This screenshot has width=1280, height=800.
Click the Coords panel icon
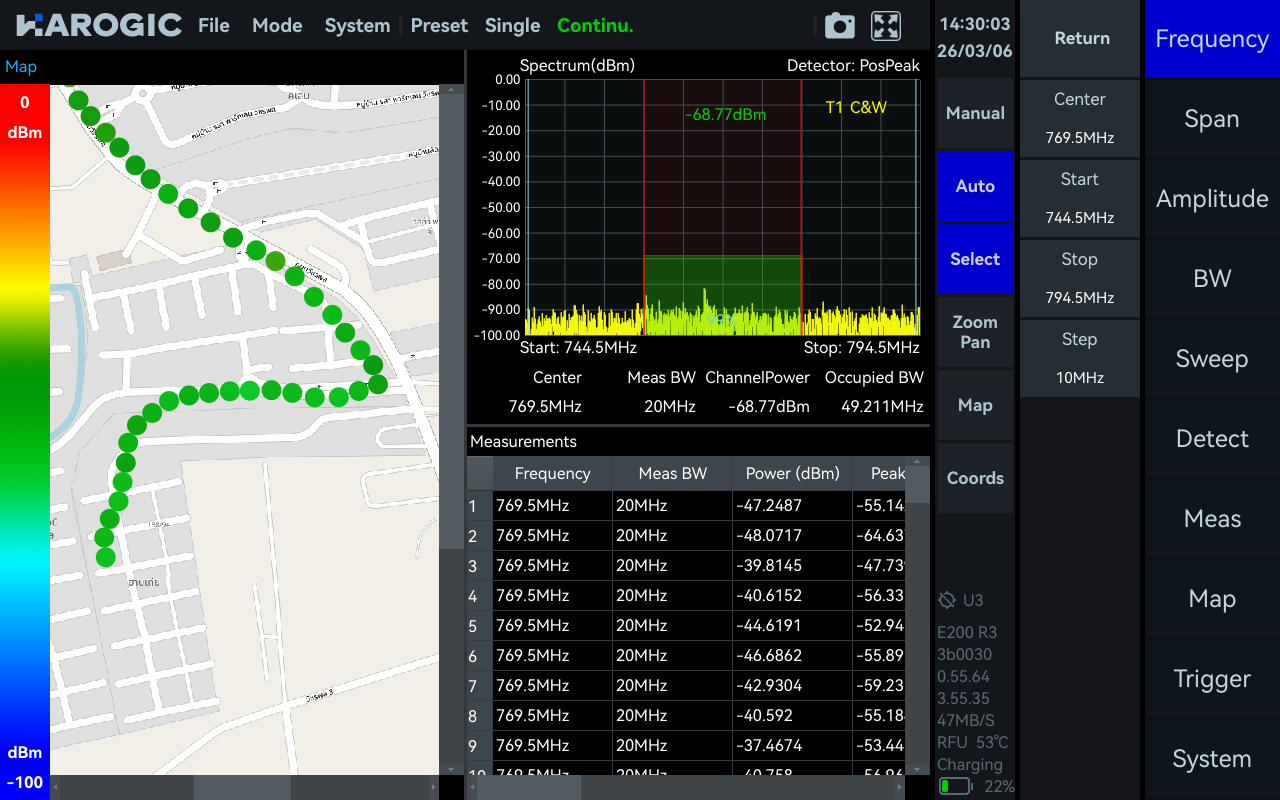(x=974, y=478)
